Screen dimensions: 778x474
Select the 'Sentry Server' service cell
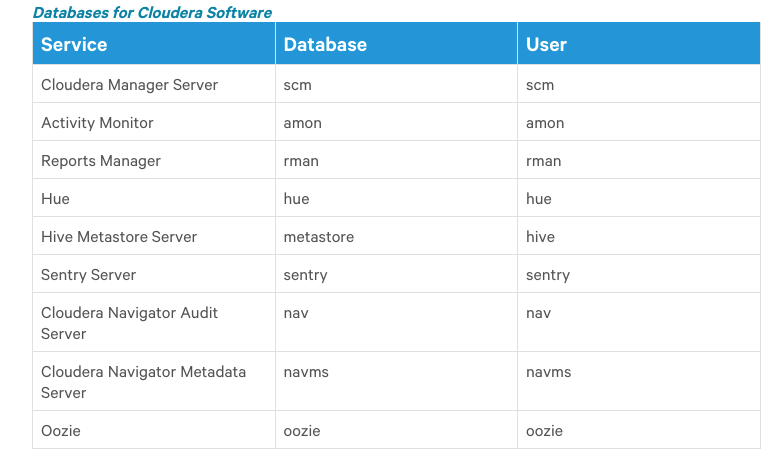154,274
